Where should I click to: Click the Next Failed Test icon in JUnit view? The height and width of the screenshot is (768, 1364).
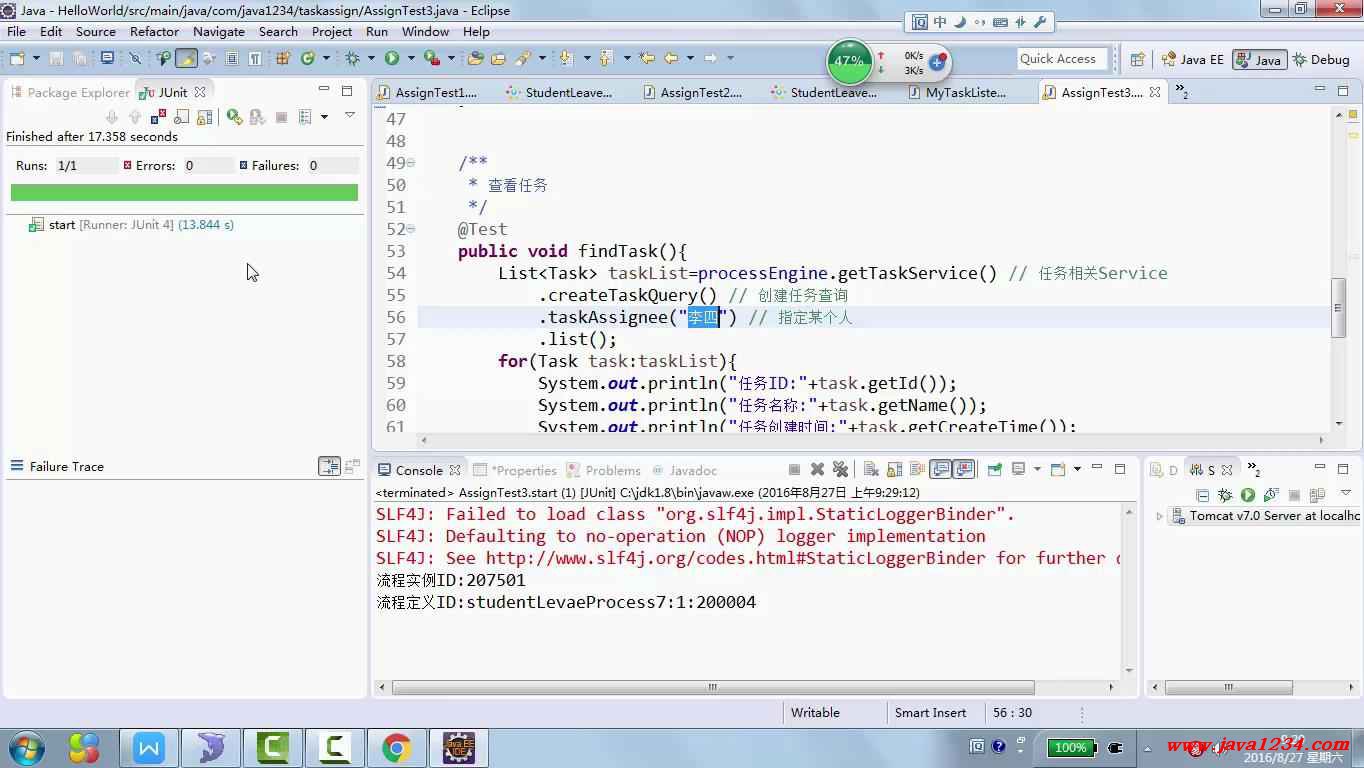[x=112, y=117]
